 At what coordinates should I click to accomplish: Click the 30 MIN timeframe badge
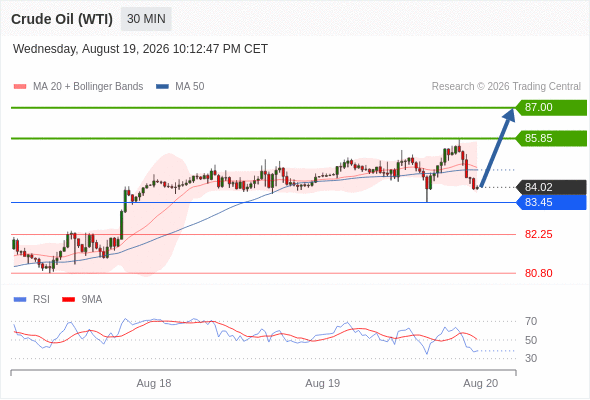point(146,19)
